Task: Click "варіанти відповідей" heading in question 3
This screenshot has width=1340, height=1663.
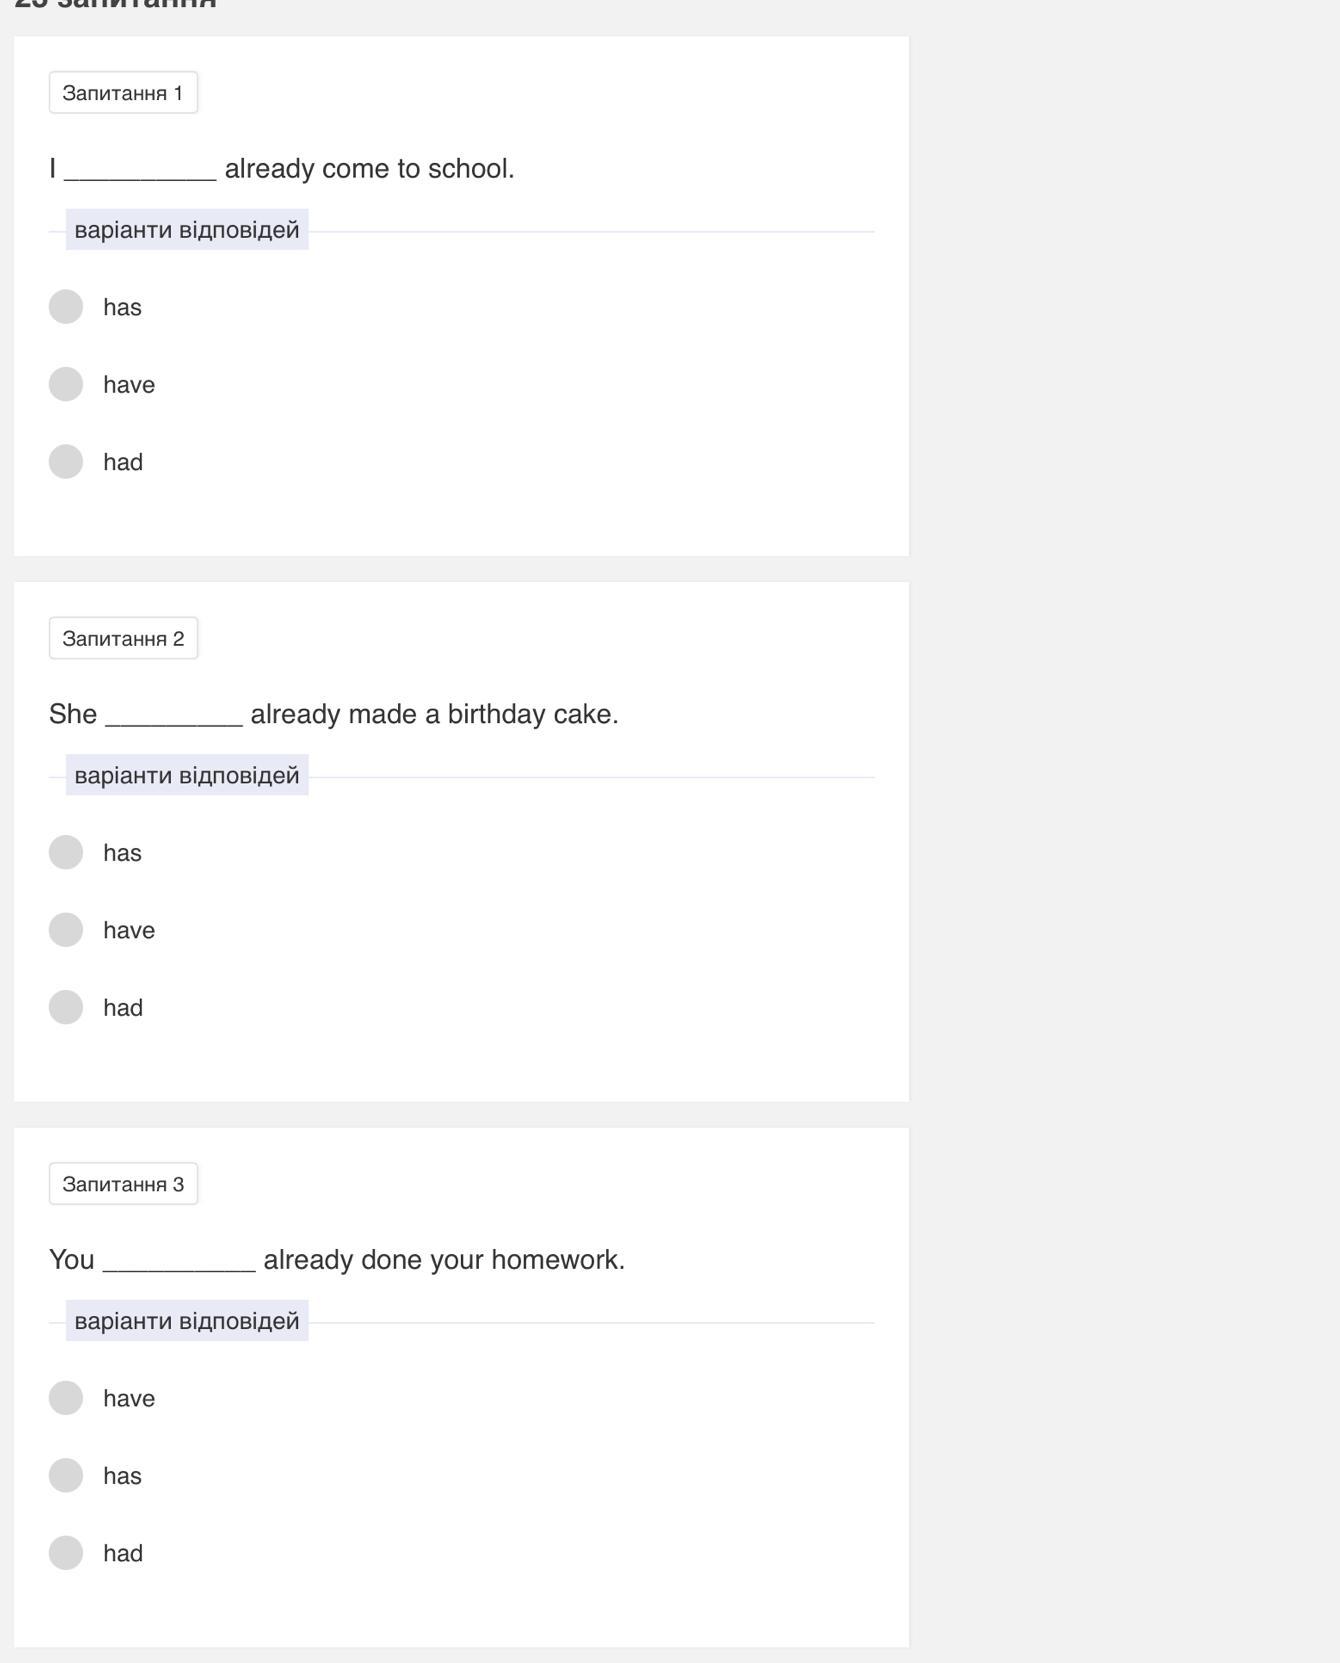Action: click(187, 1321)
